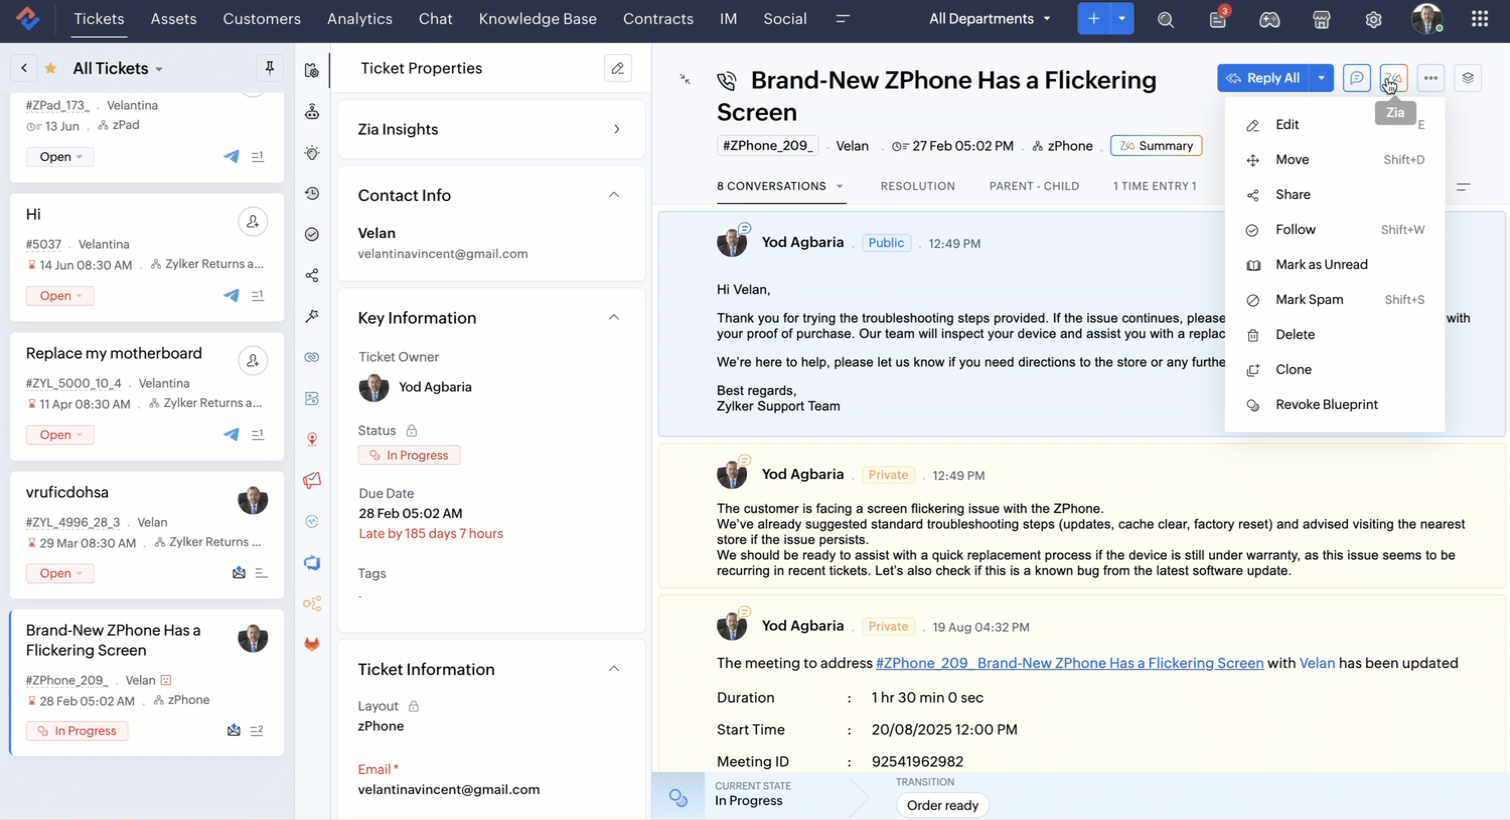
Task: Collapse the Key Information section
Action: coord(614,318)
